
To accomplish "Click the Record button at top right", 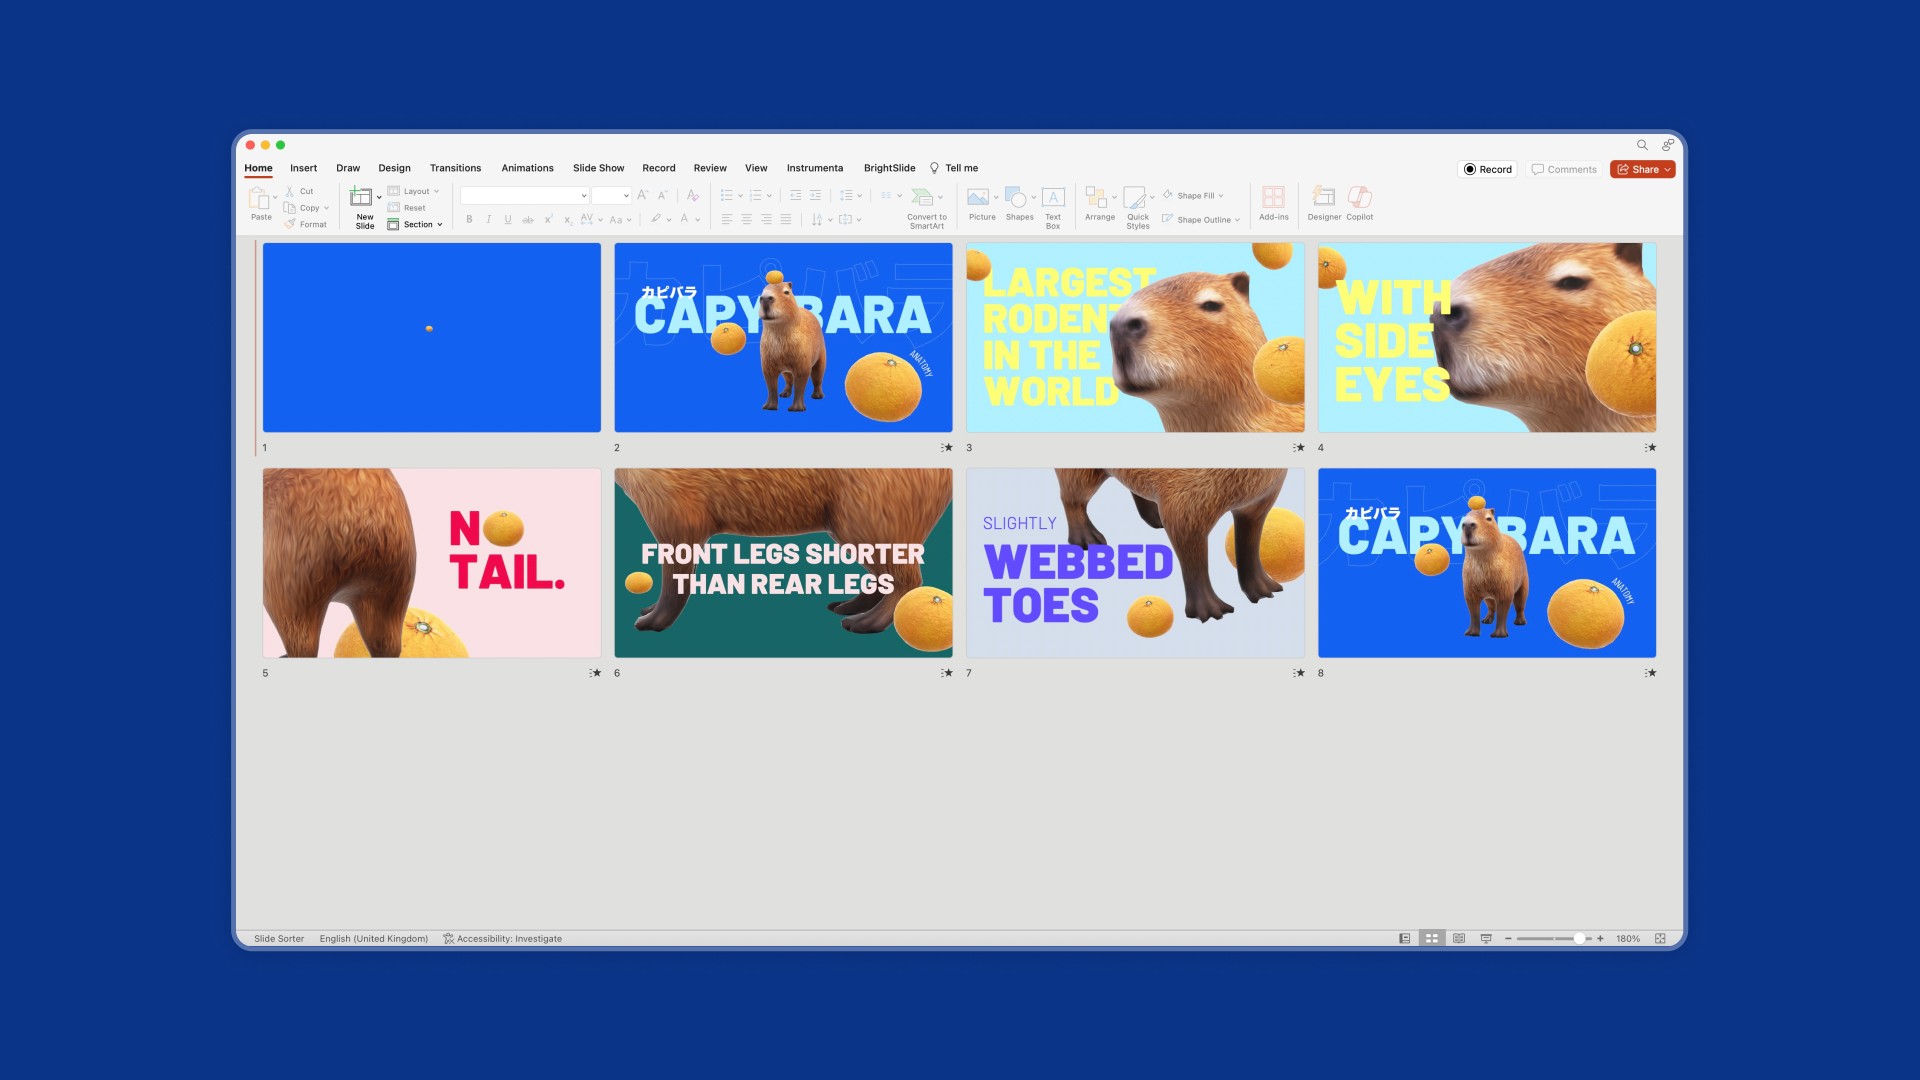I will tap(1487, 170).
